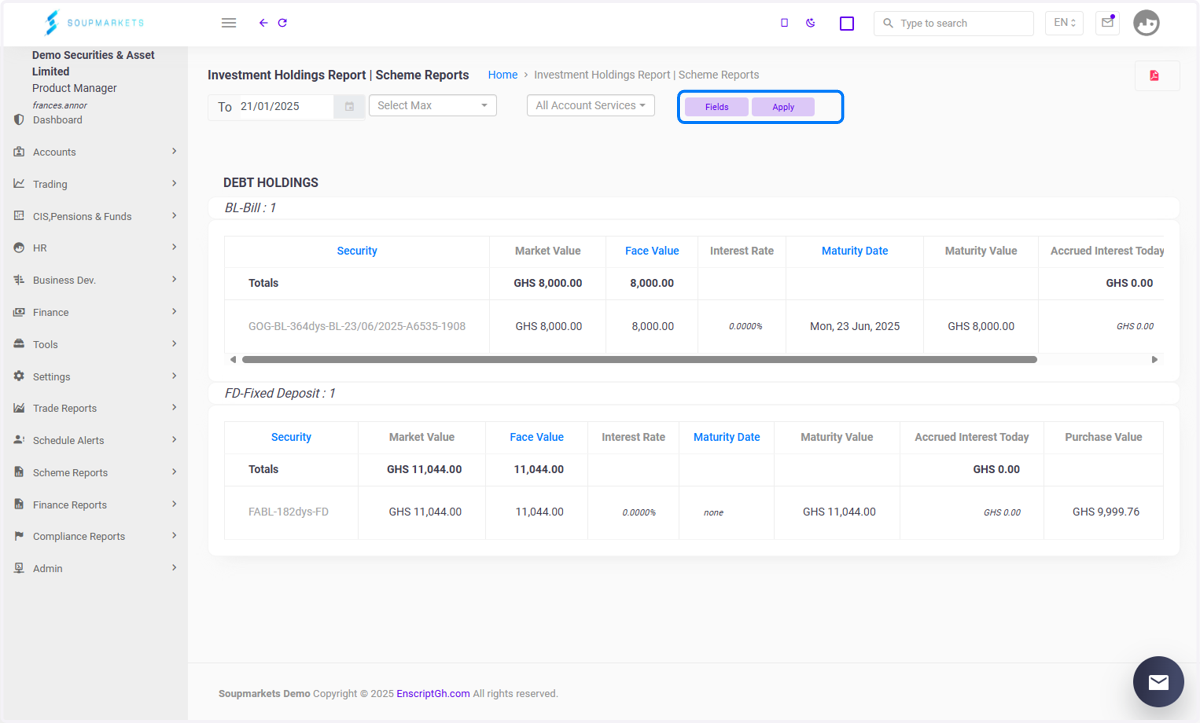Sort Fixed Deposit table by Face Value
The width and height of the screenshot is (1200, 723).
coord(537,437)
